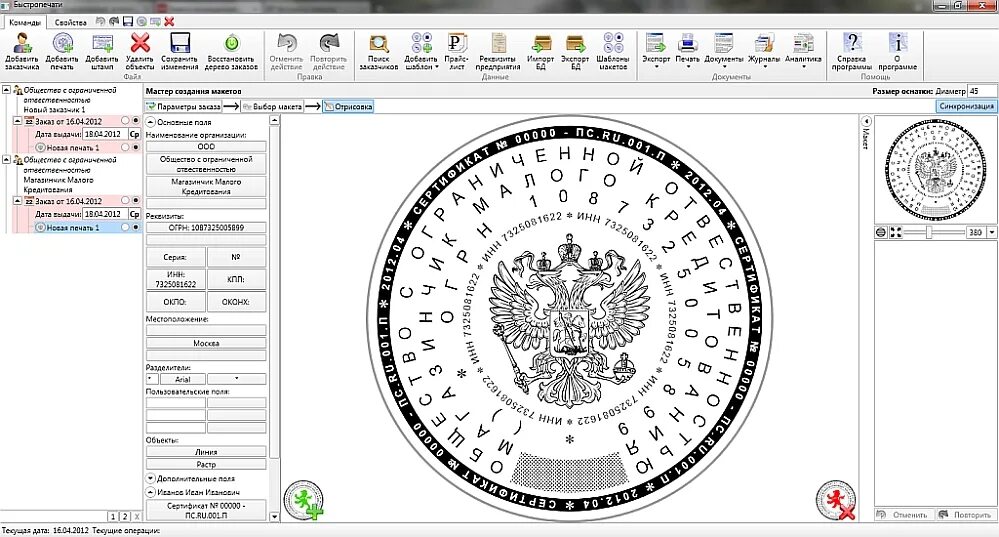
Task: Switch to Команды ribbon tab
Action: 25,22
